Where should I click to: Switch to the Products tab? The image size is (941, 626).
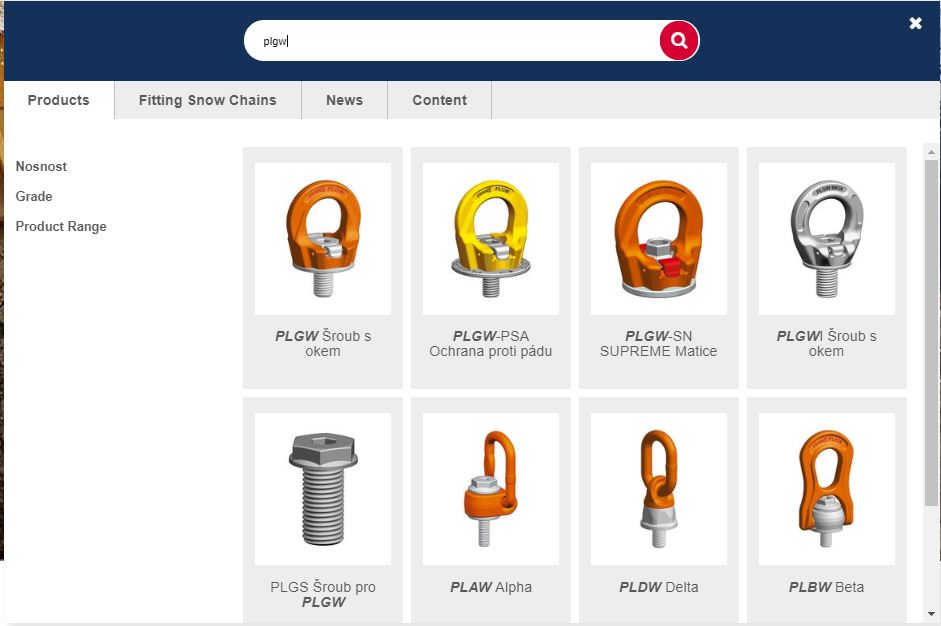58,100
